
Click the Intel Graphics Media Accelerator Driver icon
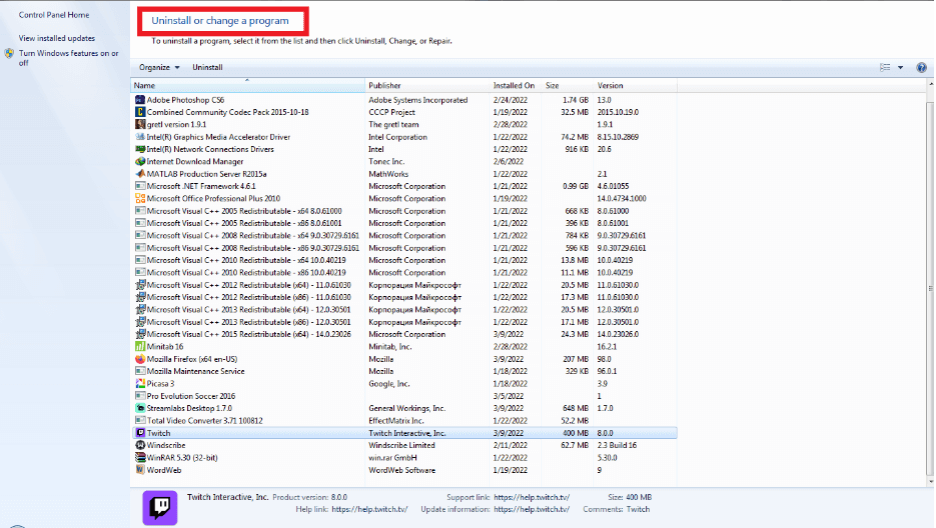140,137
